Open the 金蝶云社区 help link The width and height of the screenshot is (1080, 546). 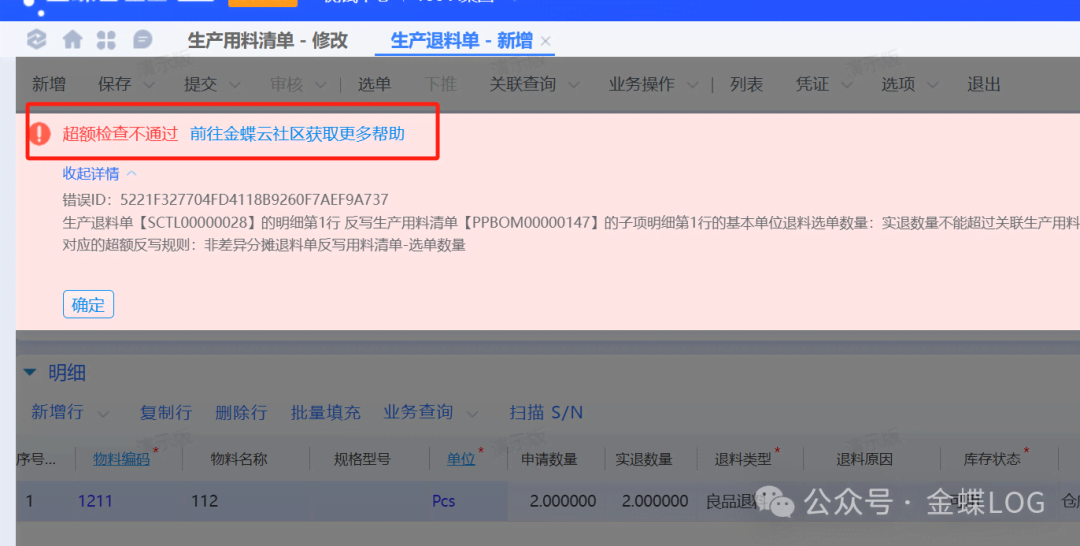pyautogui.click(x=297, y=134)
